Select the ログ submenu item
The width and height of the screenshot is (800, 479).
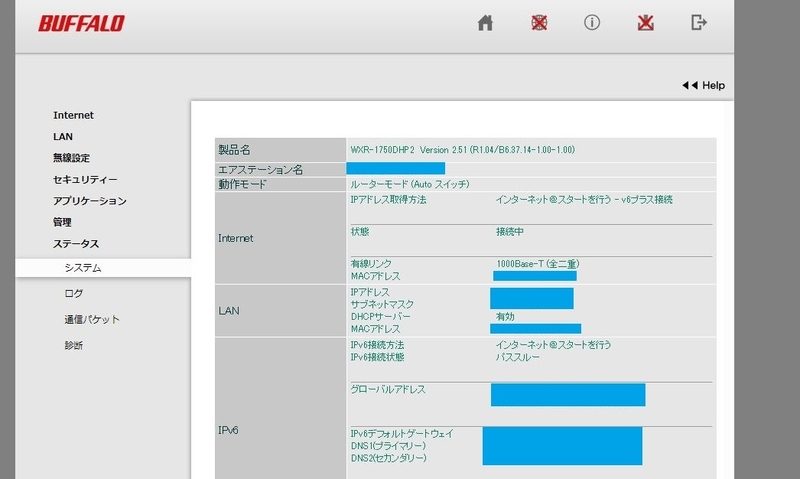pyautogui.click(x=73, y=293)
